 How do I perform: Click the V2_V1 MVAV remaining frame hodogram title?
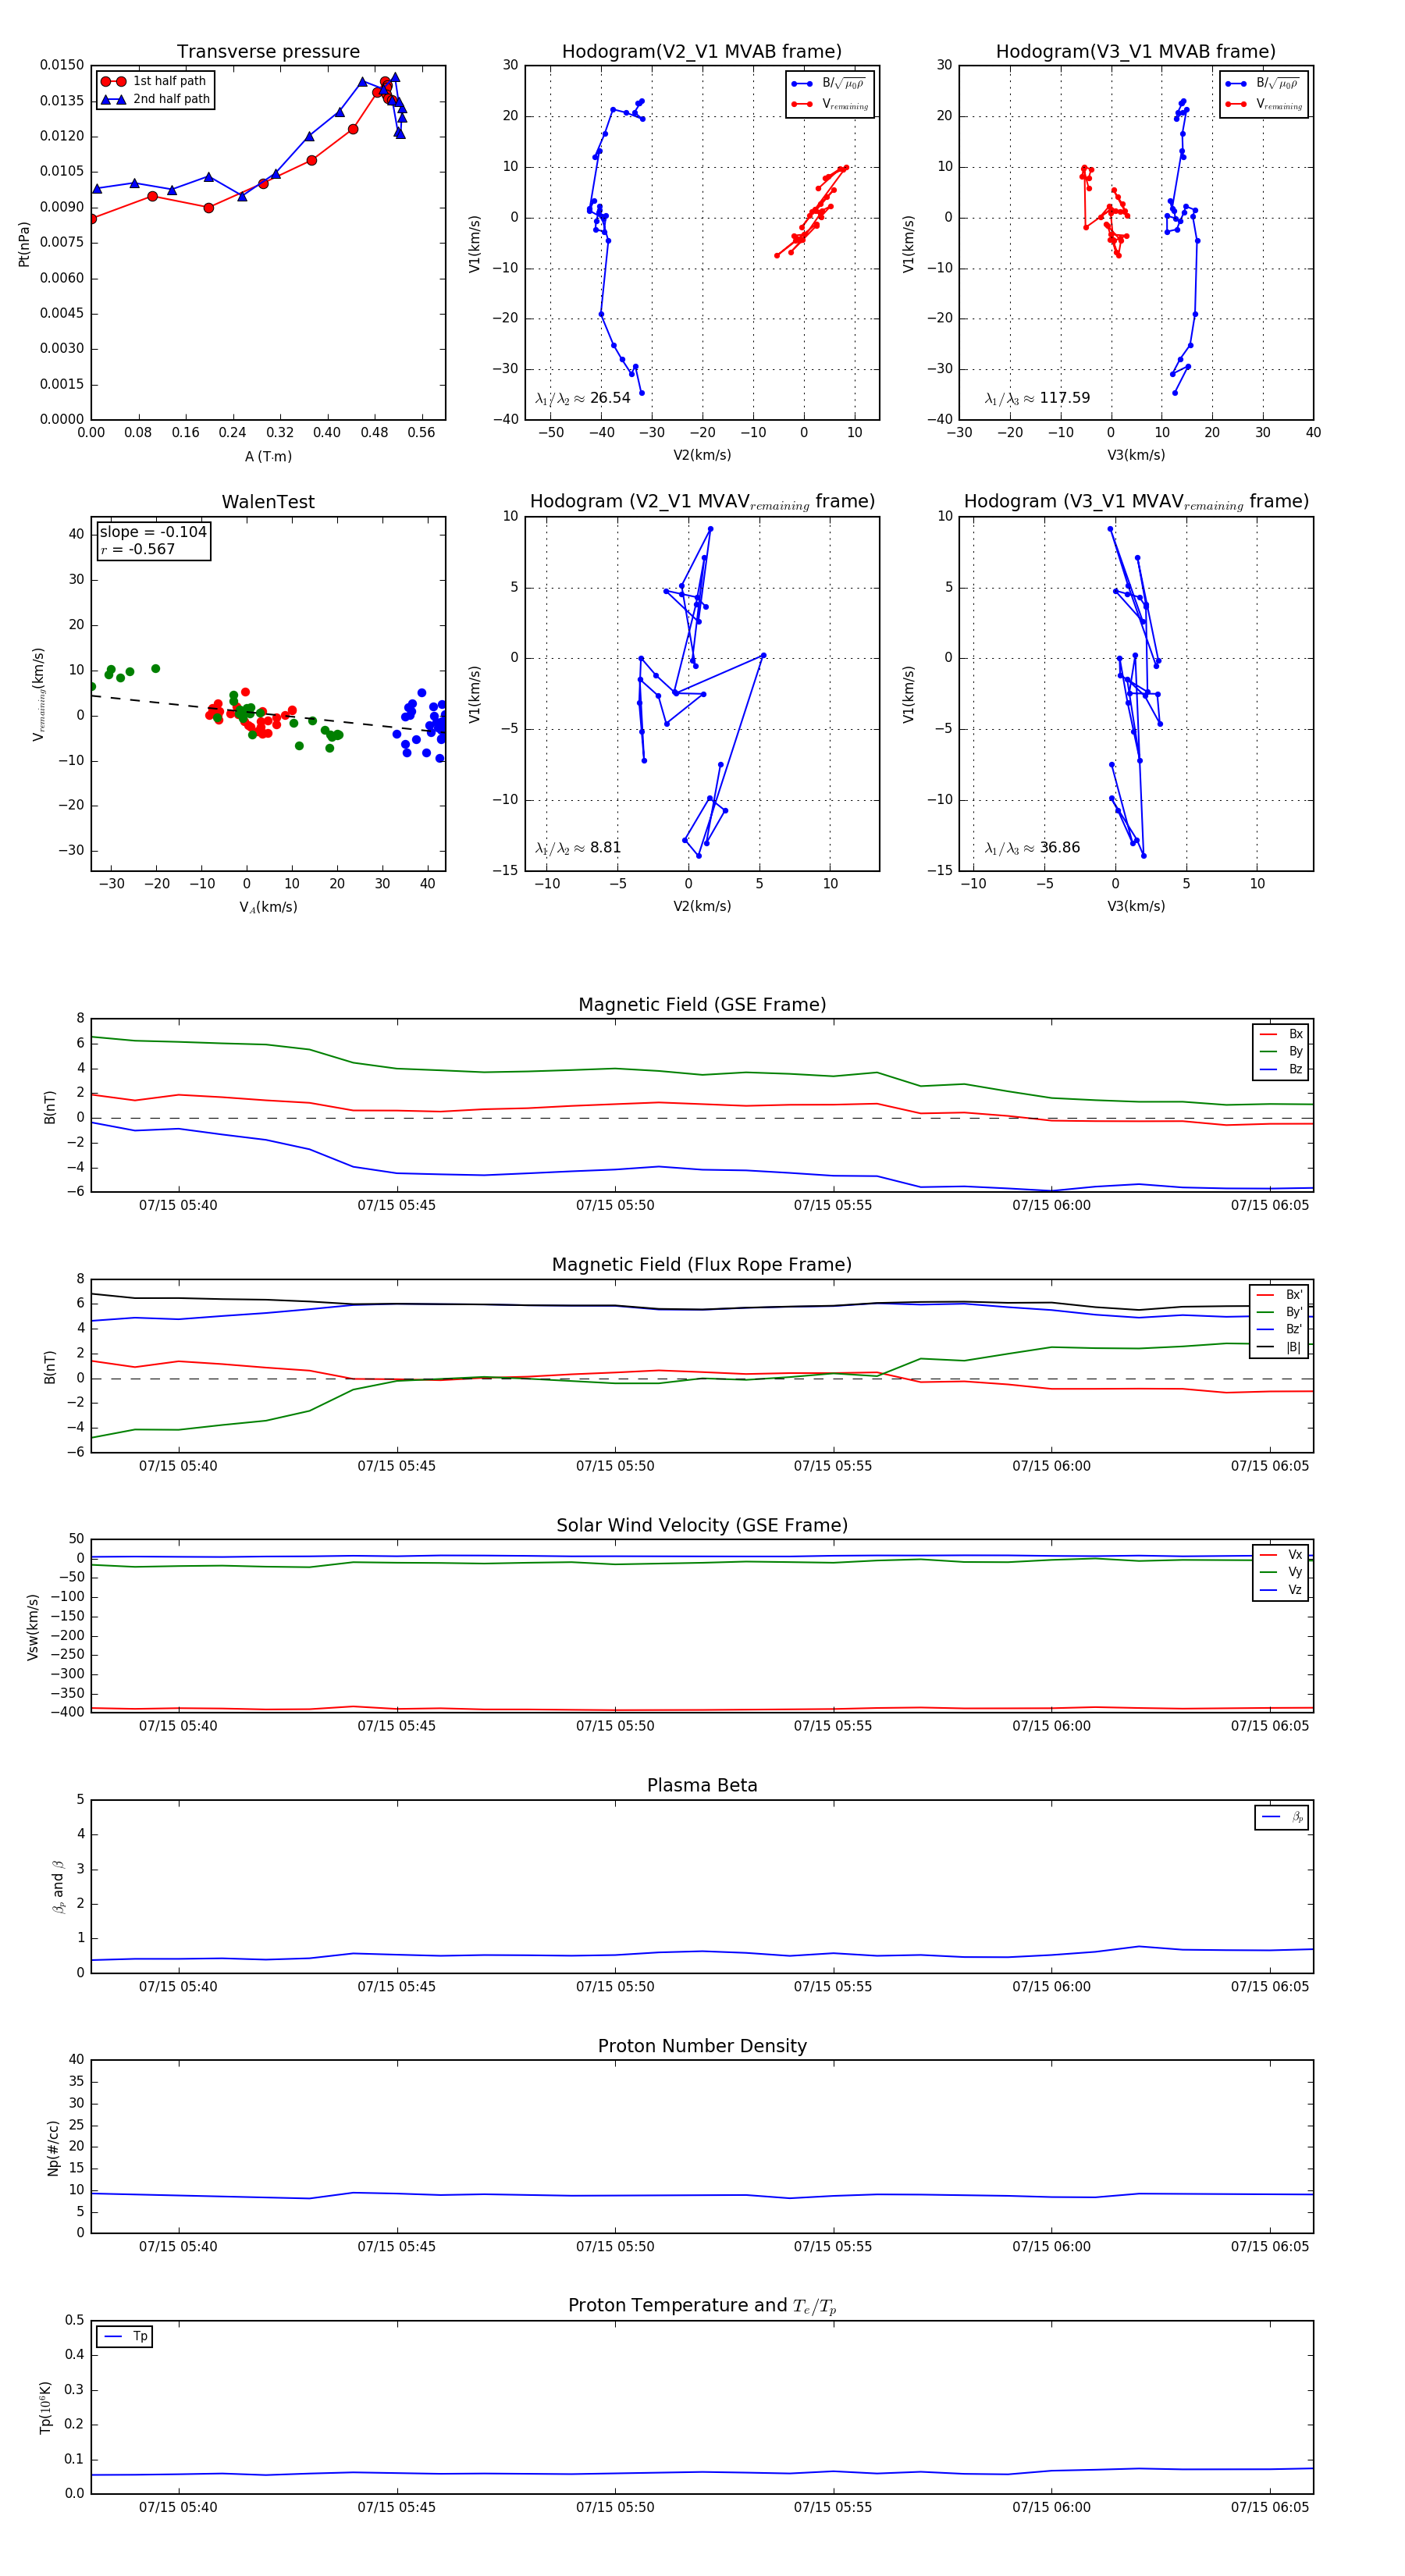pyautogui.click(x=702, y=502)
